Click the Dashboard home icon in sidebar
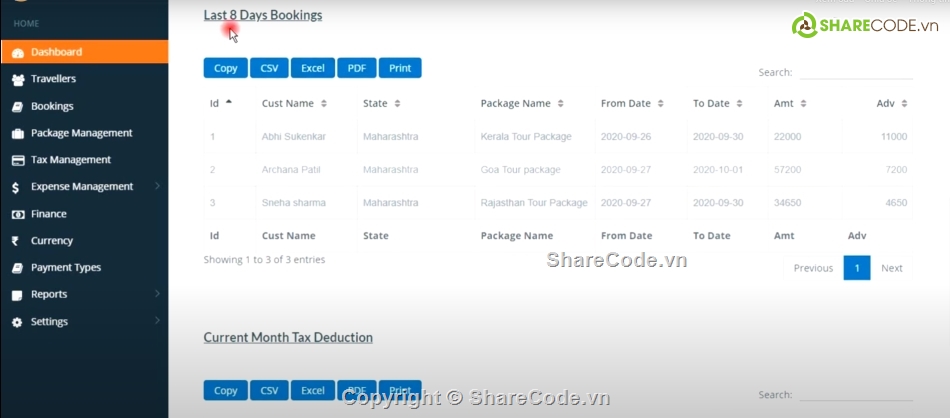 click(x=18, y=52)
